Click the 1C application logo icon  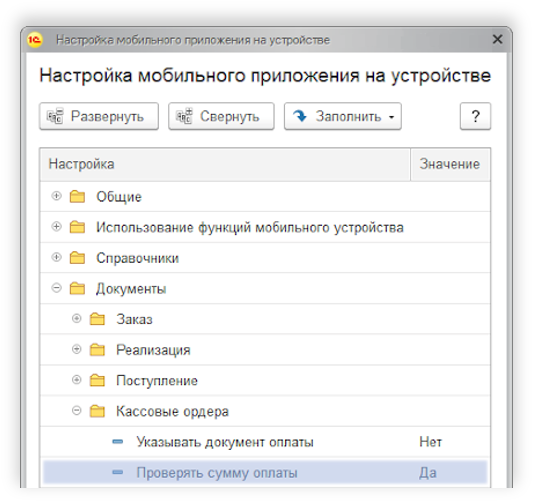tap(35, 40)
